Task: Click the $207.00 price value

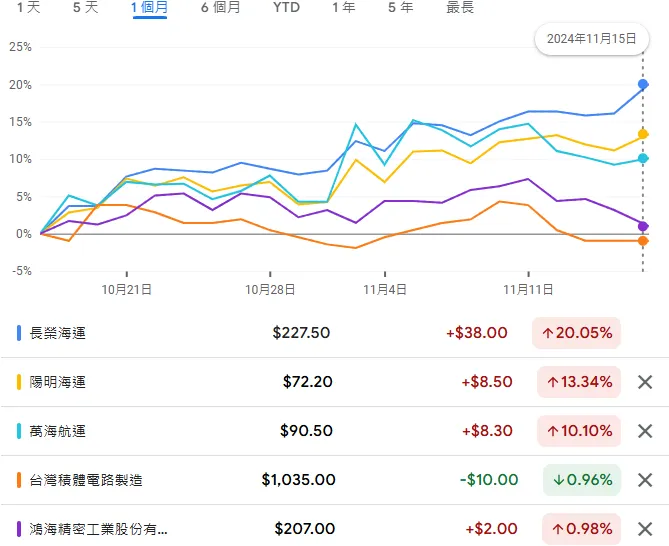Action: click(305, 529)
